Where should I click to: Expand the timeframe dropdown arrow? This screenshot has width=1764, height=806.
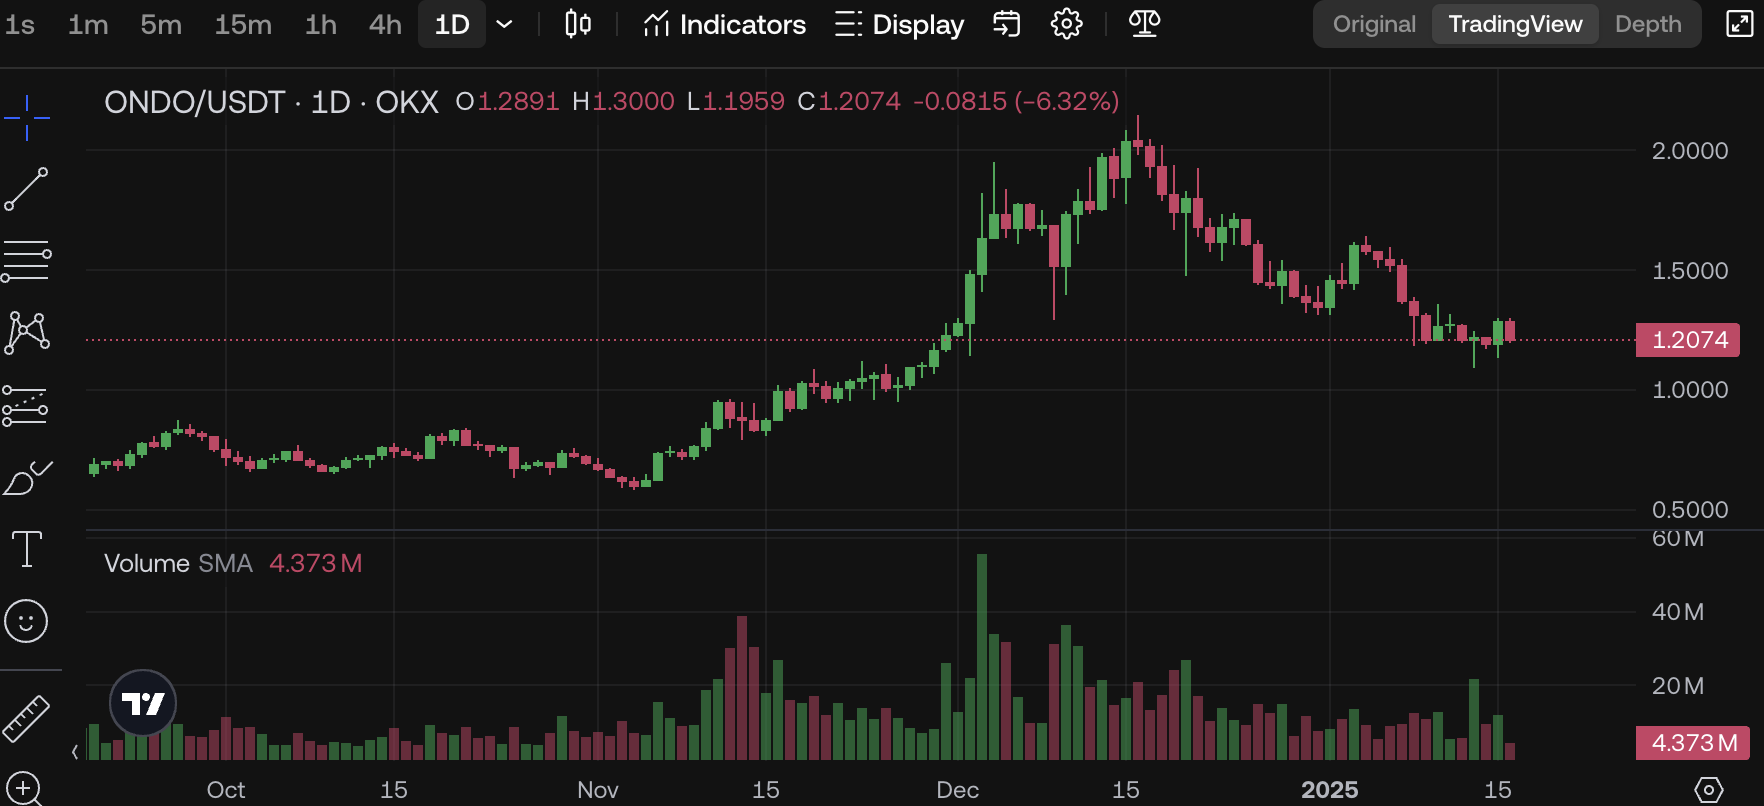505,24
